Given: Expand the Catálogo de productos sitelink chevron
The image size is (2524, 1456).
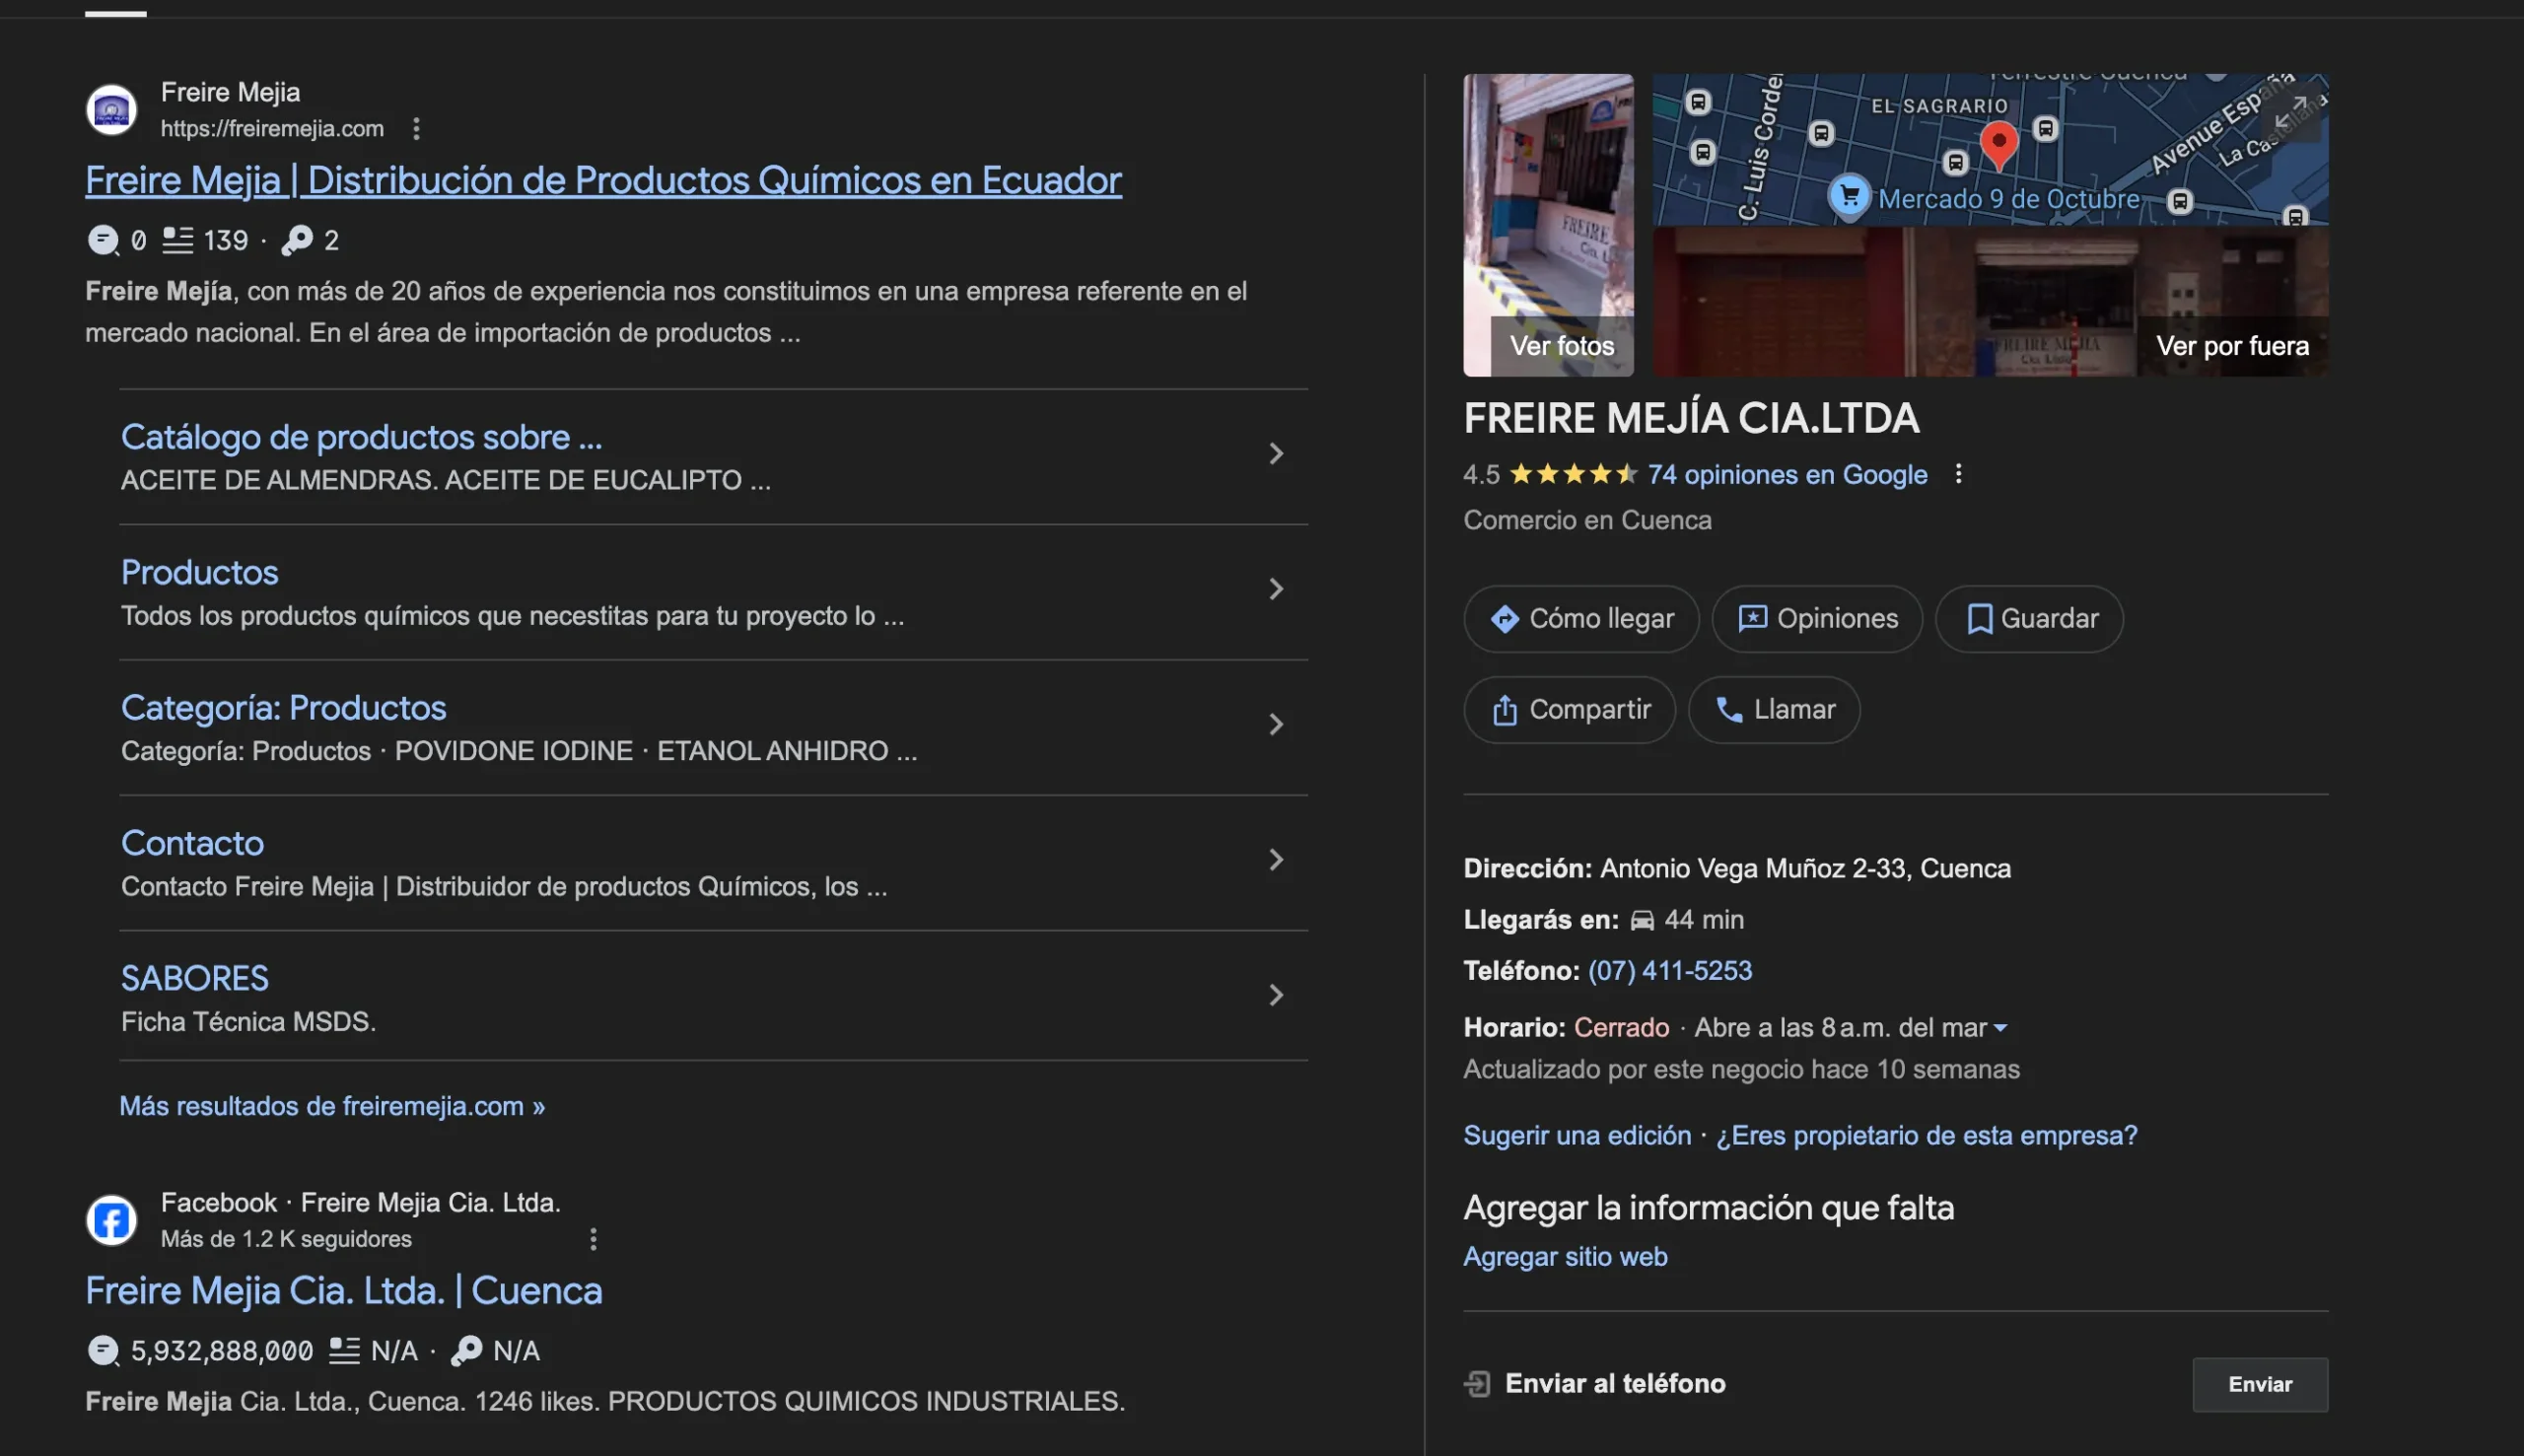Looking at the screenshot, I should click(1276, 453).
